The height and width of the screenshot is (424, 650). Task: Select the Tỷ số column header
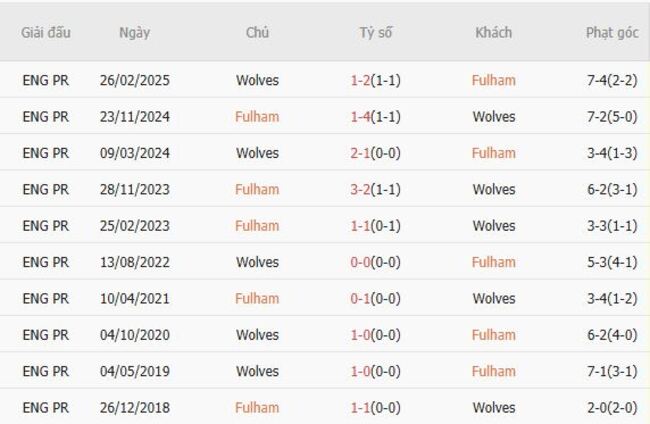point(376,32)
